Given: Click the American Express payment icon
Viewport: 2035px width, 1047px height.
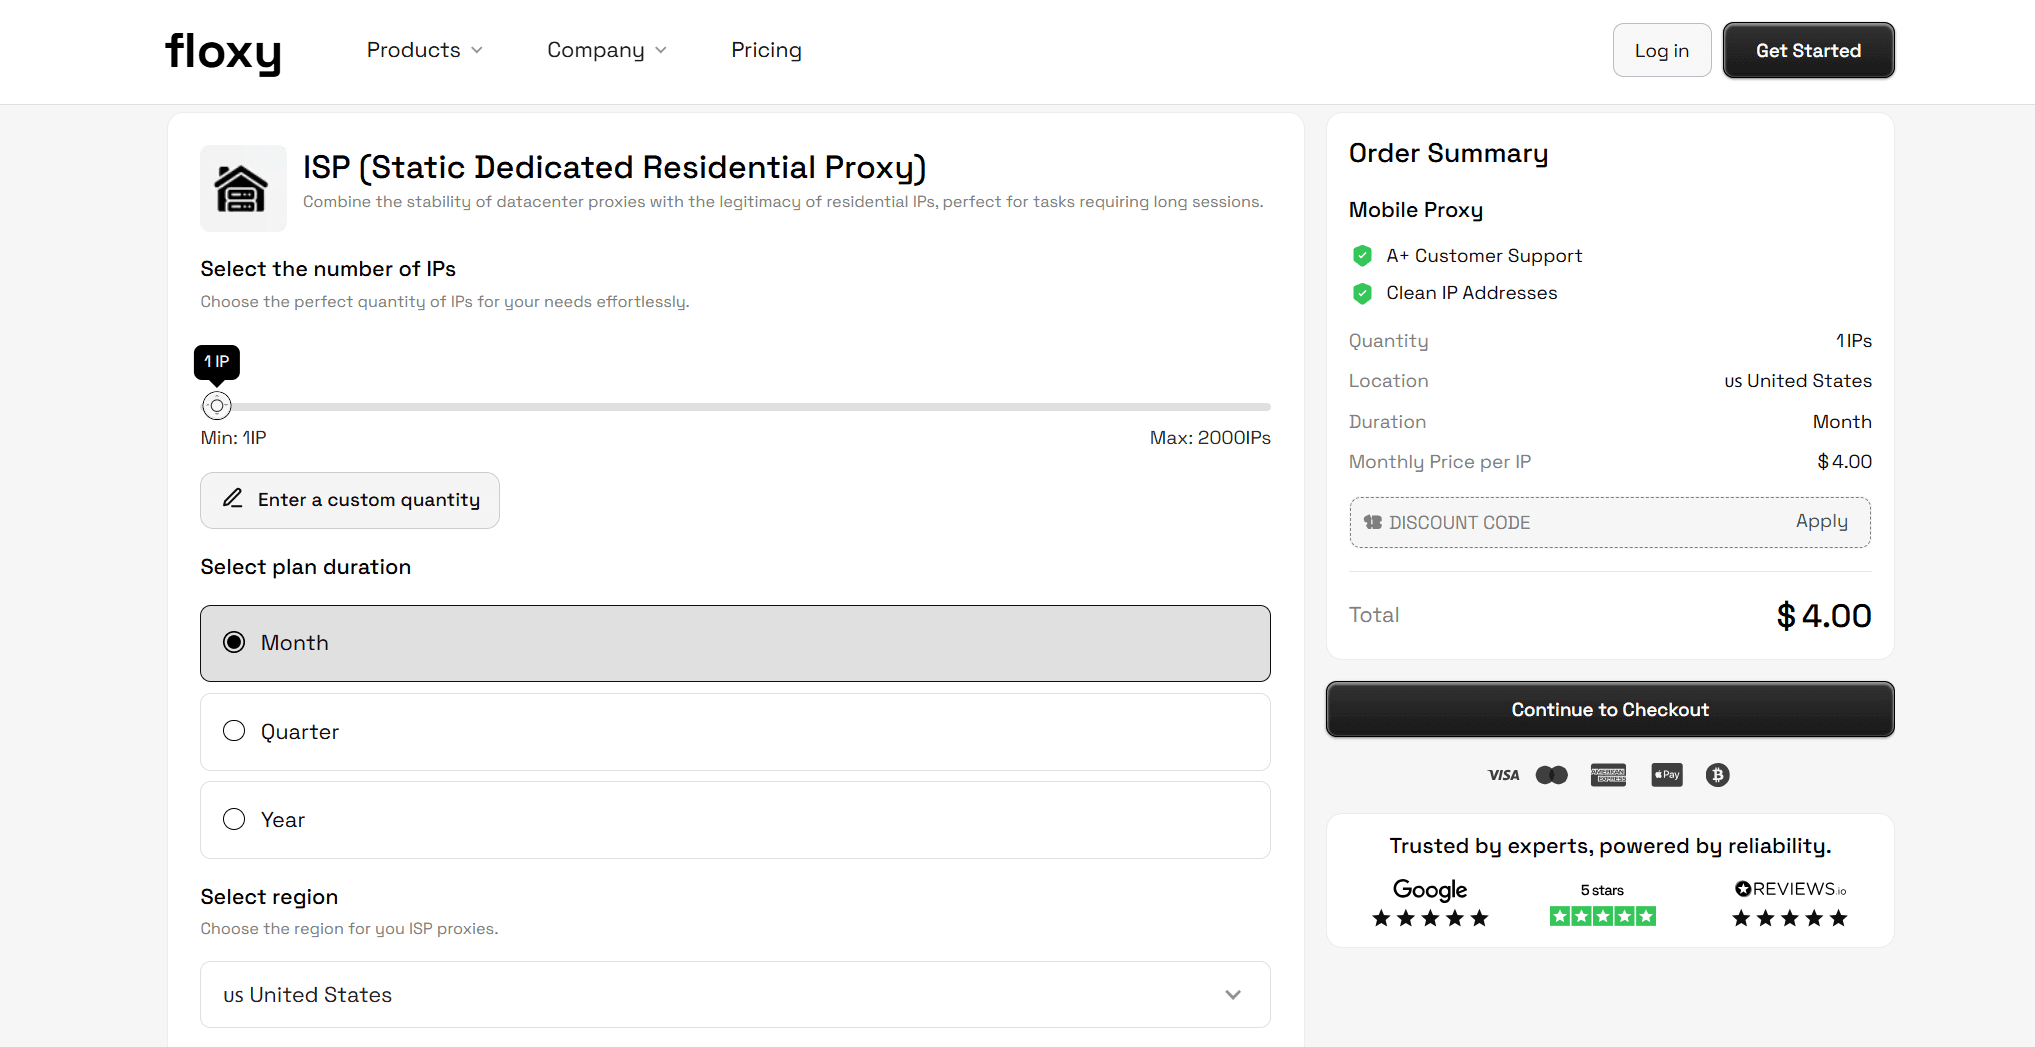Looking at the screenshot, I should [1608, 775].
